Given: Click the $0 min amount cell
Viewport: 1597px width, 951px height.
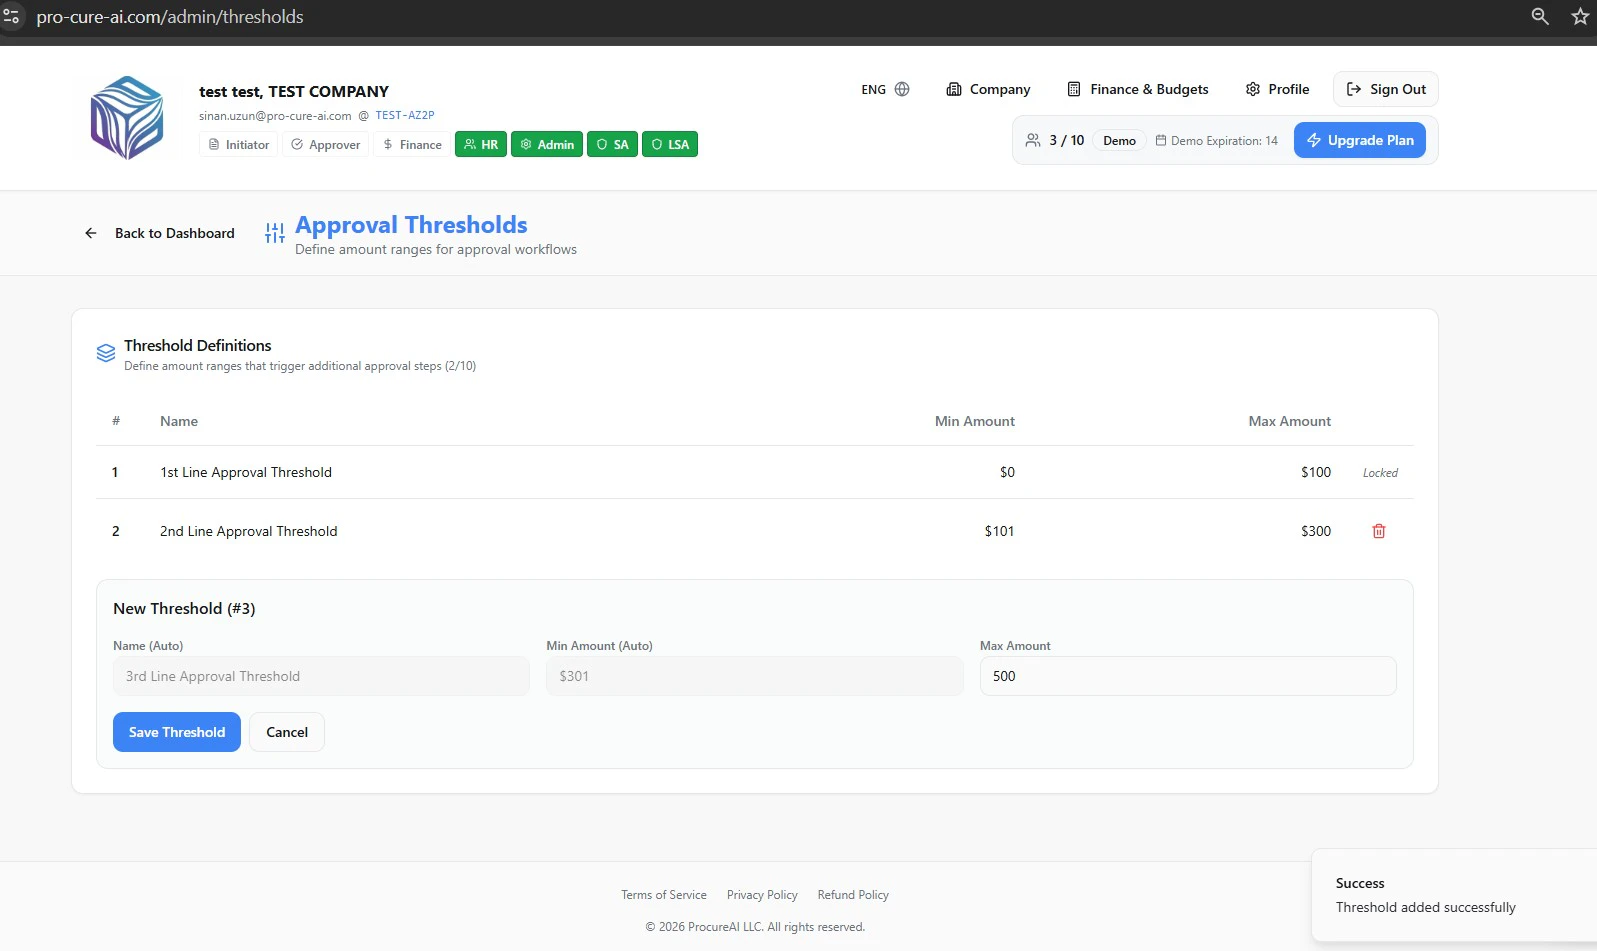Looking at the screenshot, I should pyautogui.click(x=1007, y=472).
